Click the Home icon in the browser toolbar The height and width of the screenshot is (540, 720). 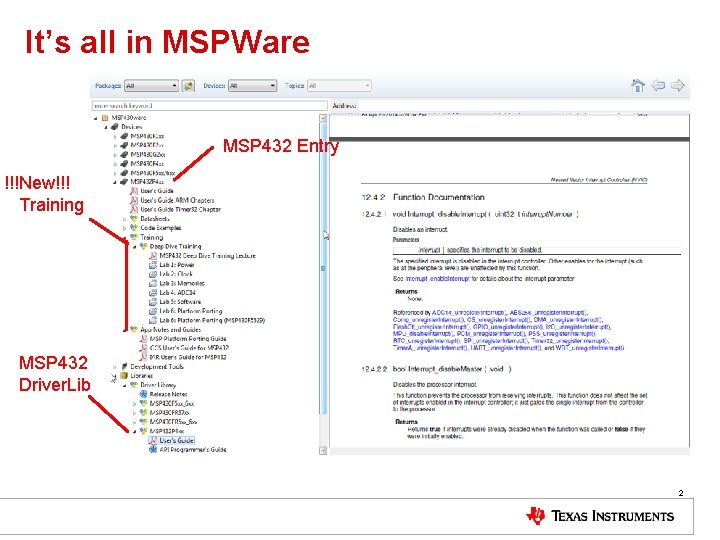(x=637, y=85)
